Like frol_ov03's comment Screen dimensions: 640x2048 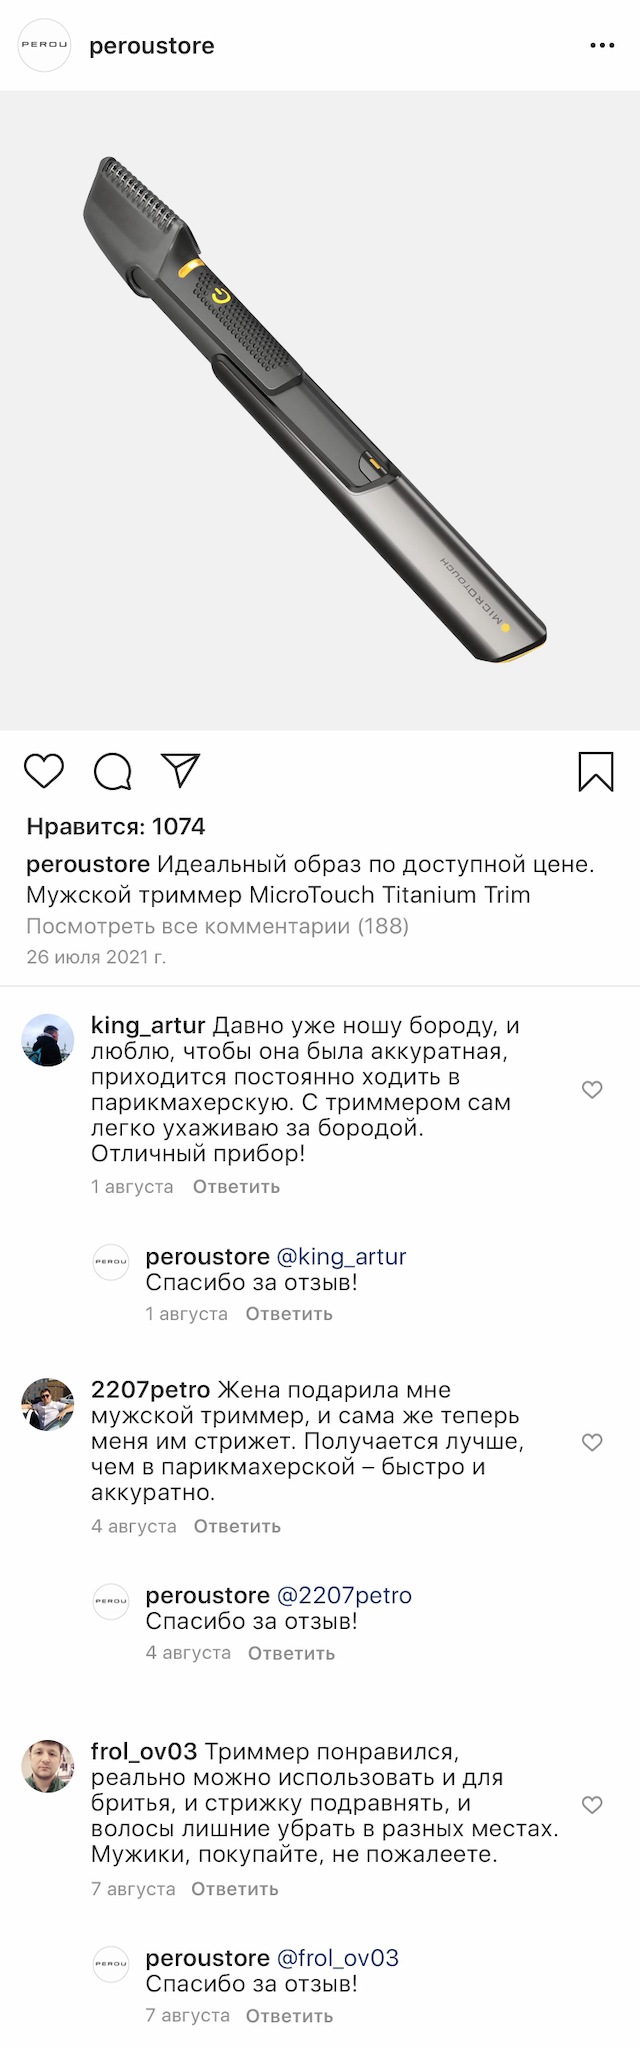(x=592, y=1804)
